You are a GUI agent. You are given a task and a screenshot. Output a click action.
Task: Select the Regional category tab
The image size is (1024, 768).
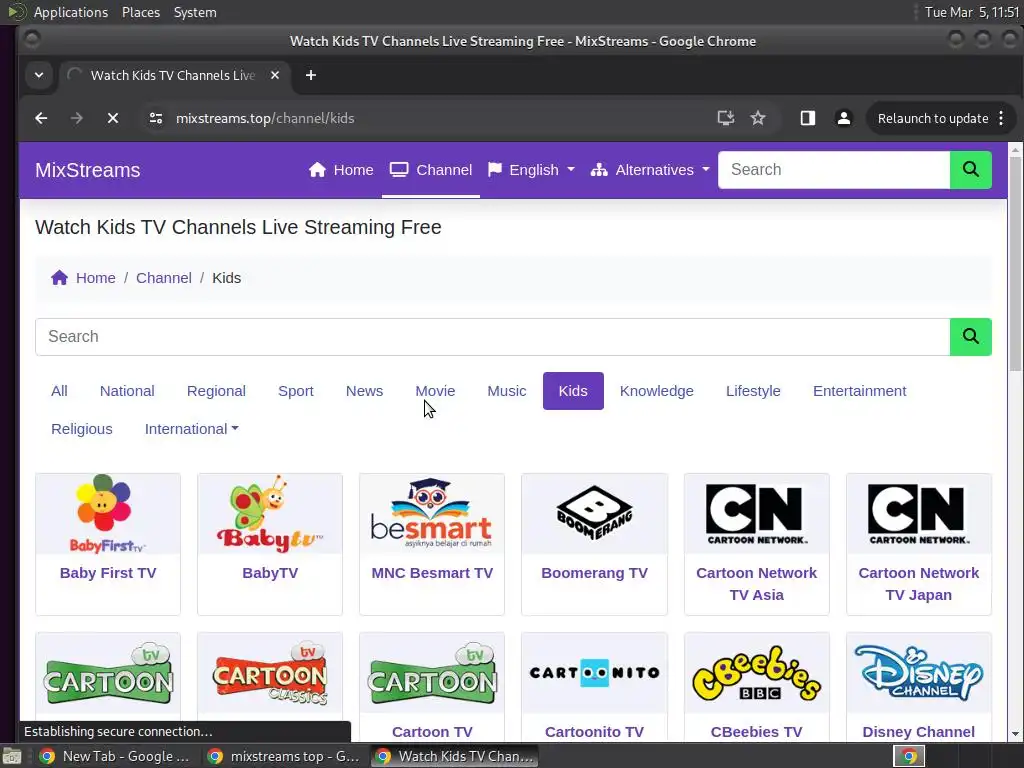coord(216,391)
